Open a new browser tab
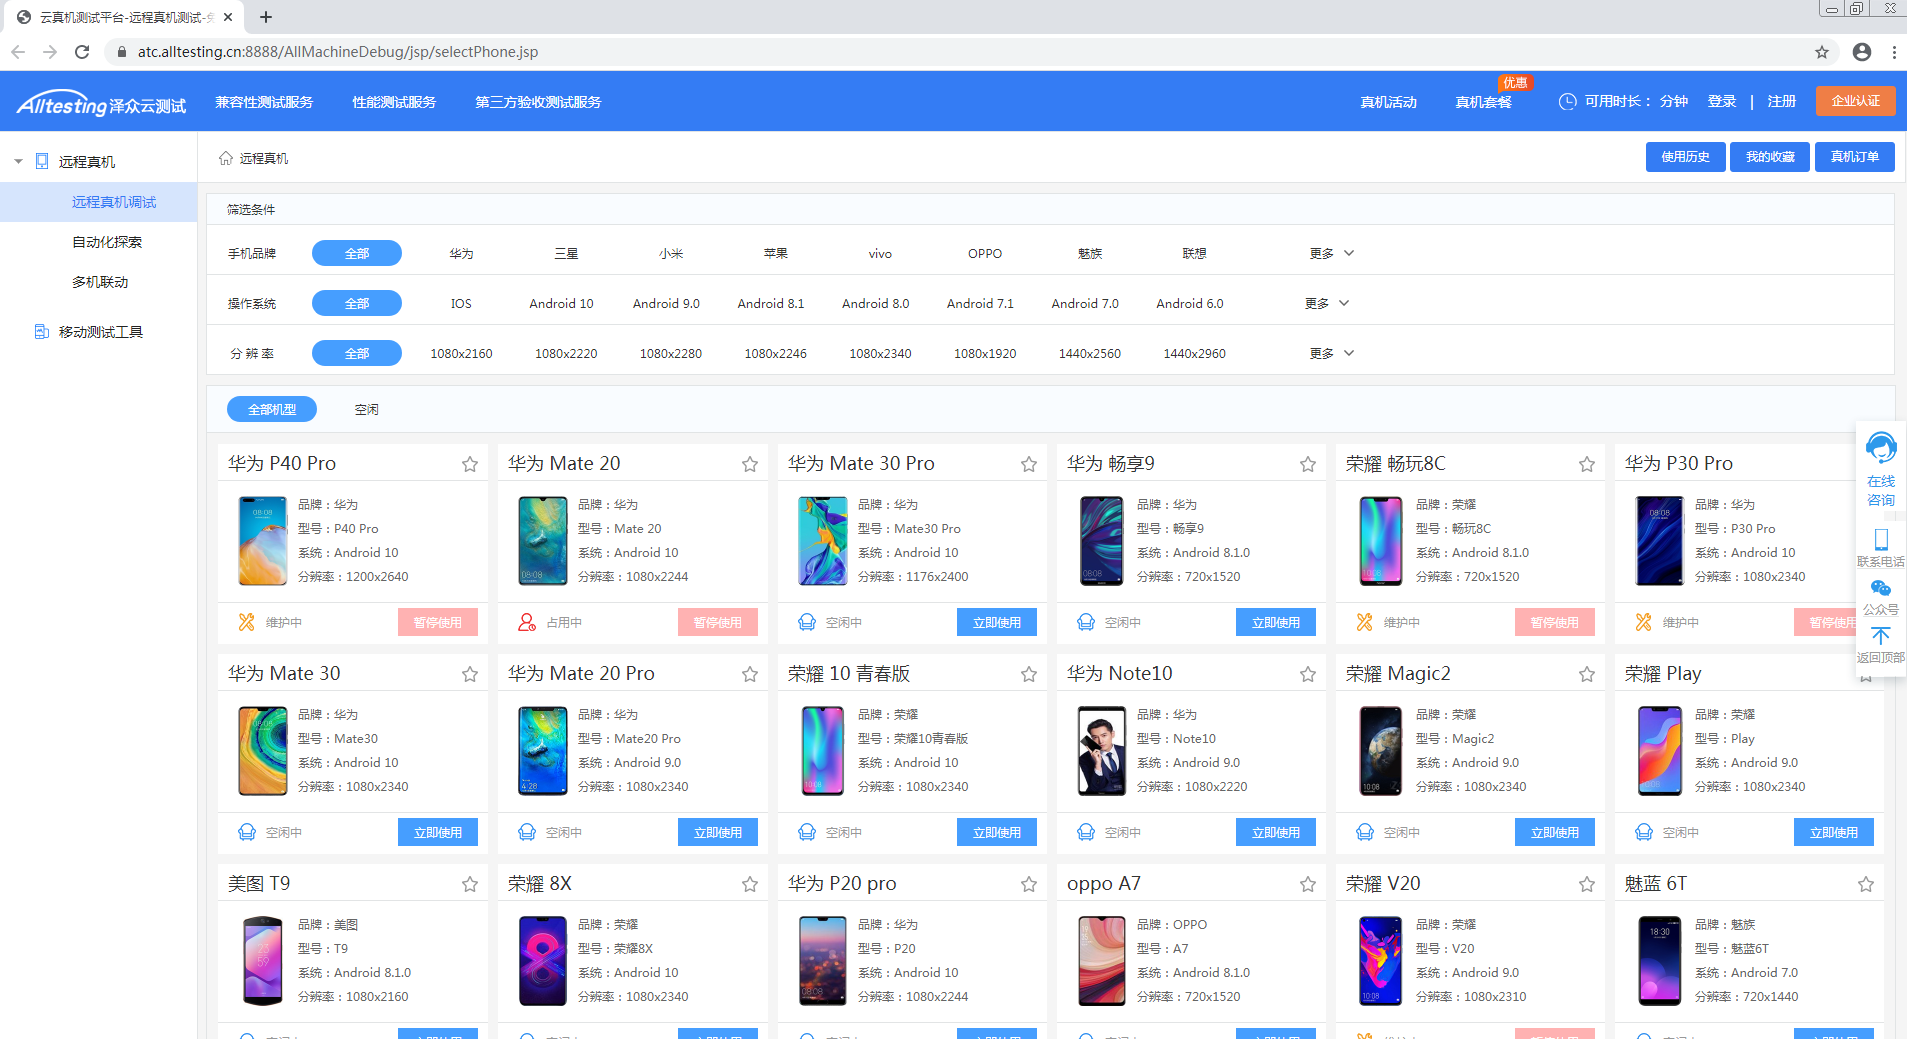This screenshot has height=1039, width=1907. pyautogui.click(x=266, y=17)
